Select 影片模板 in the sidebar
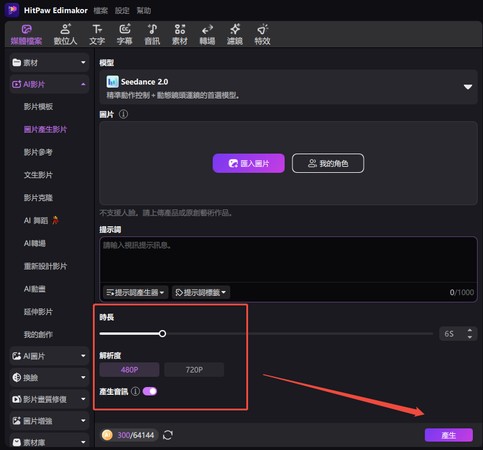 (x=38, y=107)
